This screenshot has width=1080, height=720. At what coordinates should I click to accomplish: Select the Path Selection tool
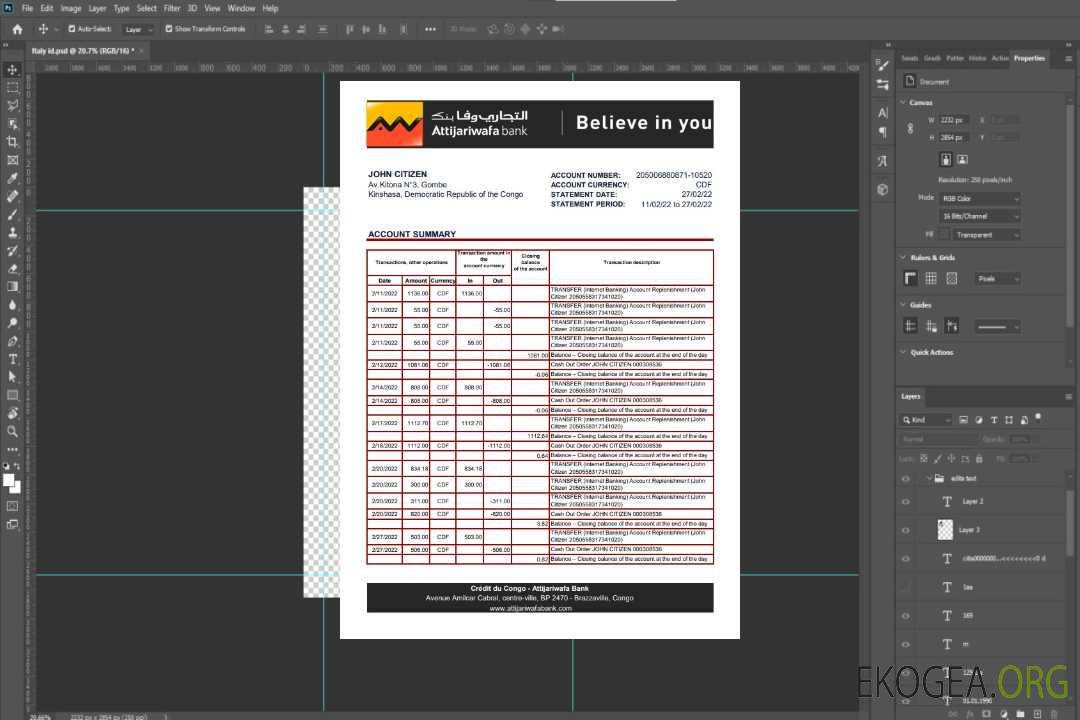[x=12, y=377]
